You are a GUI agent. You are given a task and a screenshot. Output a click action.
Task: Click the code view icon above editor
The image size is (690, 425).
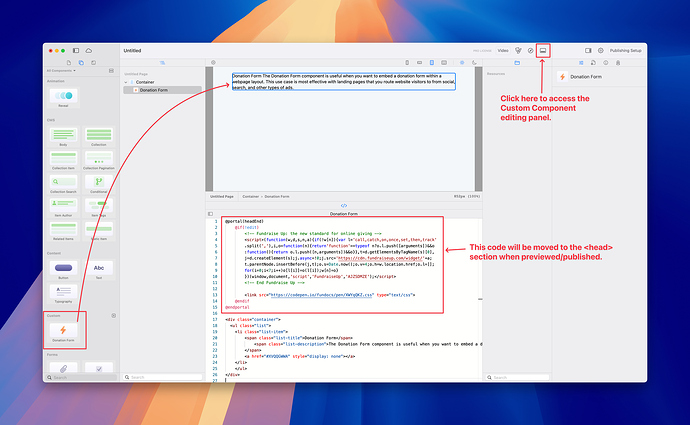coord(344,205)
